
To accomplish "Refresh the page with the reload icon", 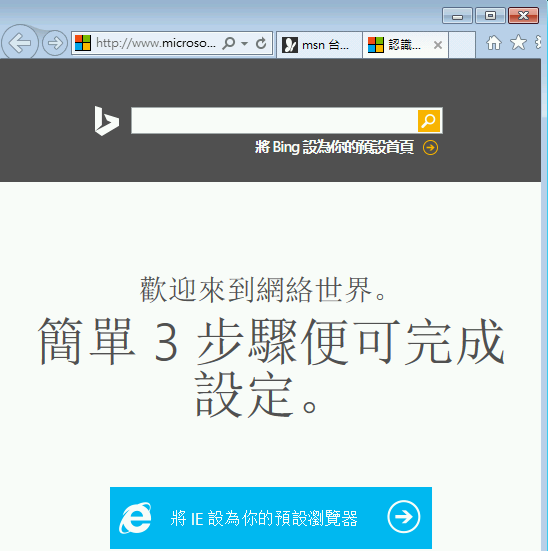I will click(261, 43).
